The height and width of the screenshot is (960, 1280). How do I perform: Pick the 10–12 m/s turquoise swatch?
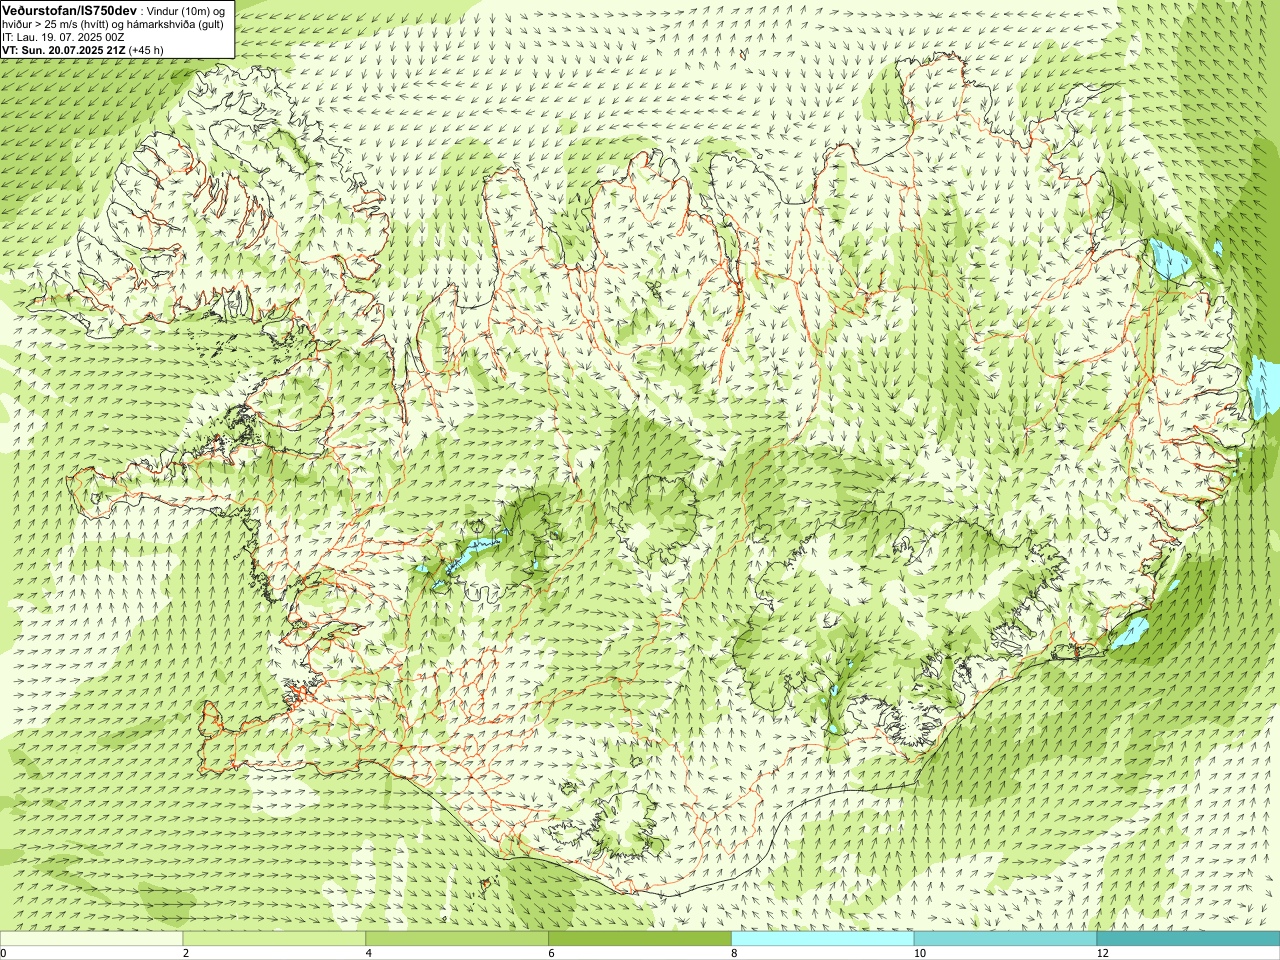tap(1005, 938)
